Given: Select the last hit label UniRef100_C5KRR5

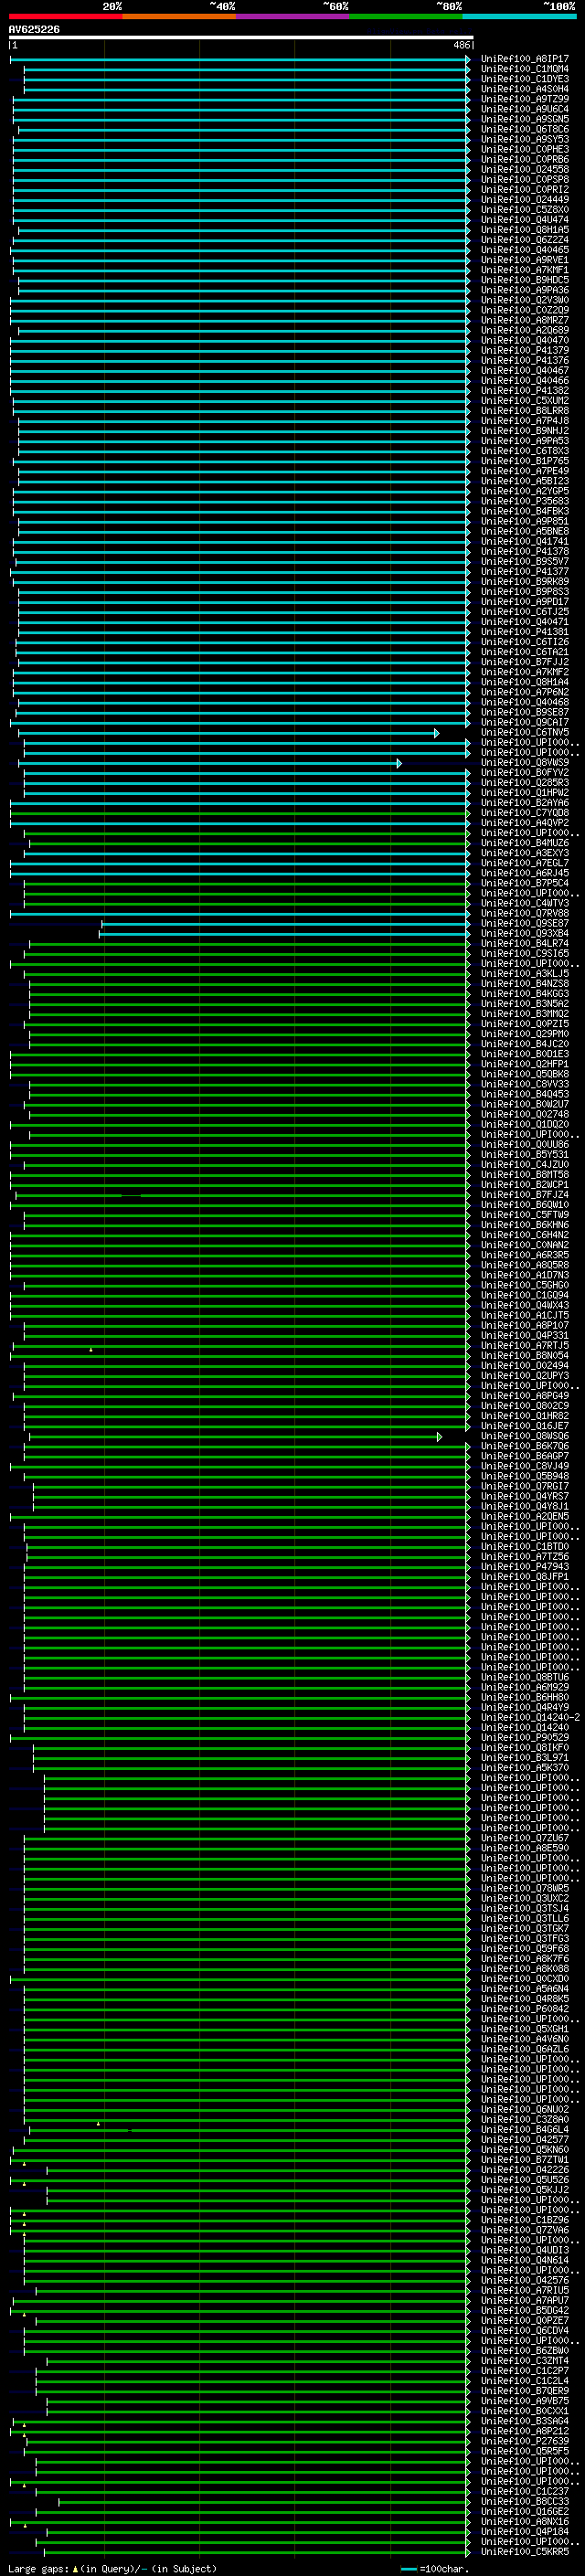Looking at the screenshot, I should (x=524, y=2552).
